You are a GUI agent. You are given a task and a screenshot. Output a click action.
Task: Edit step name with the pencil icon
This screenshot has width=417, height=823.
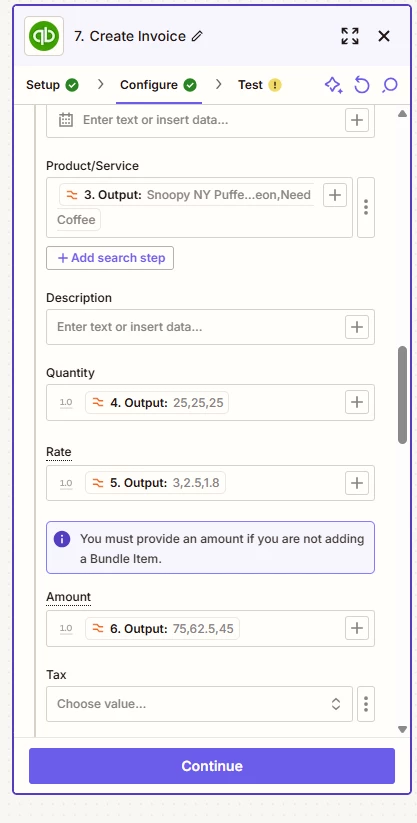[x=197, y=36]
